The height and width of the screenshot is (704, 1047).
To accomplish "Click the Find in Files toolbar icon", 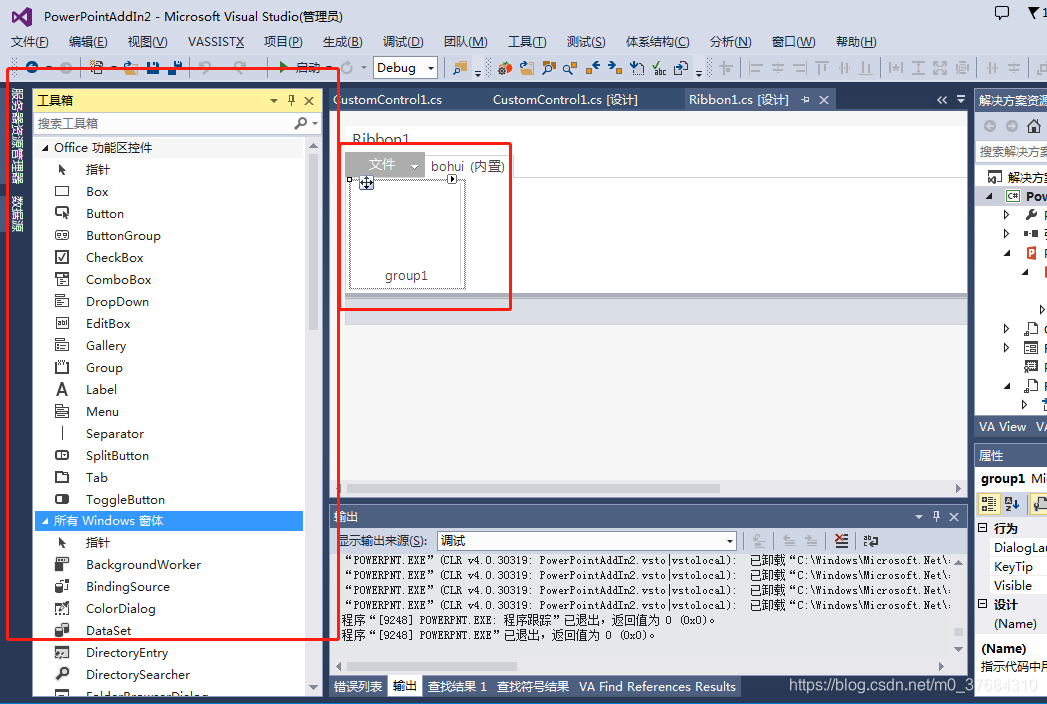I will (459, 67).
